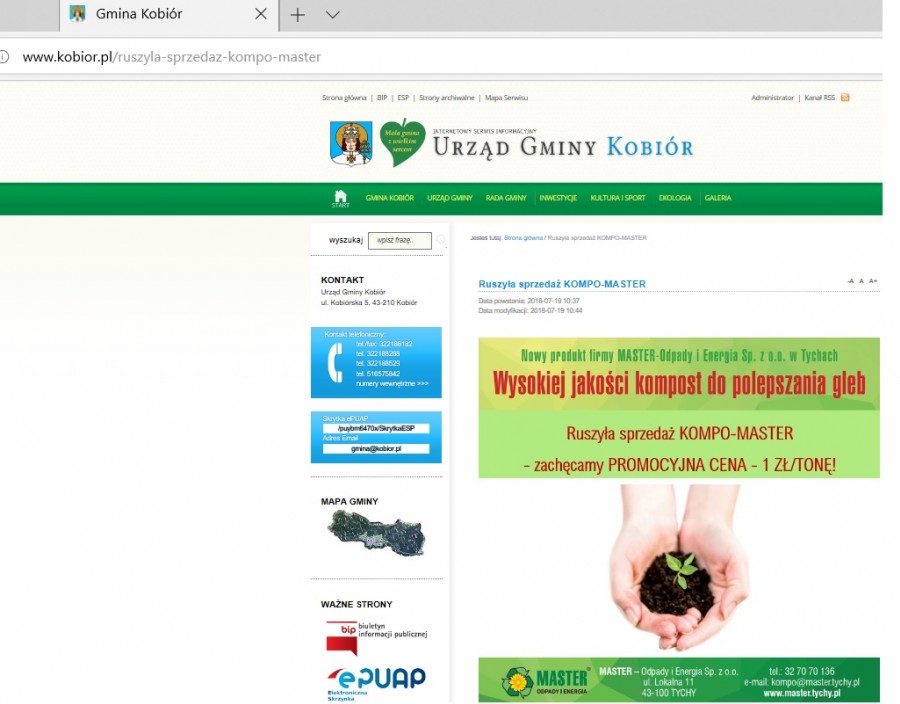Click the ePUAP address /puybm6470x/SkrytkaESP field
The height and width of the screenshot is (704, 900).
coord(376,429)
